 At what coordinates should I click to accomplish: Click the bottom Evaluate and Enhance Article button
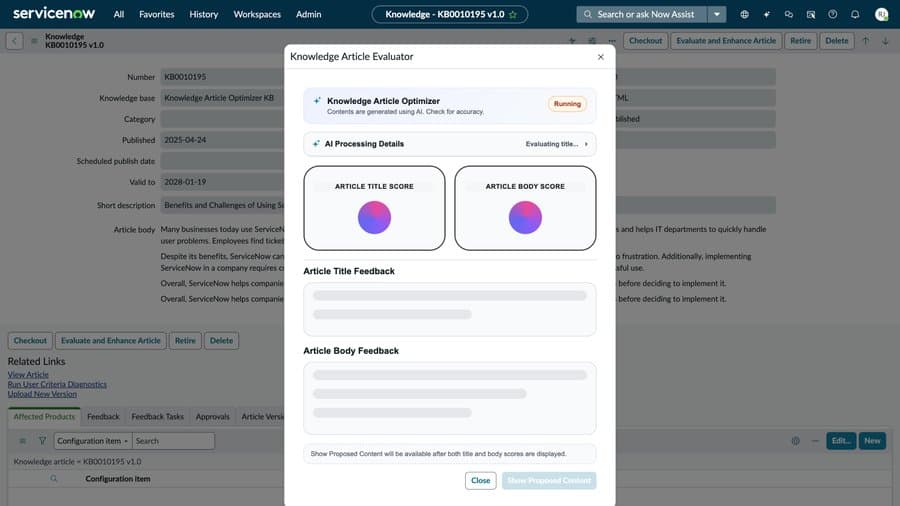(111, 341)
